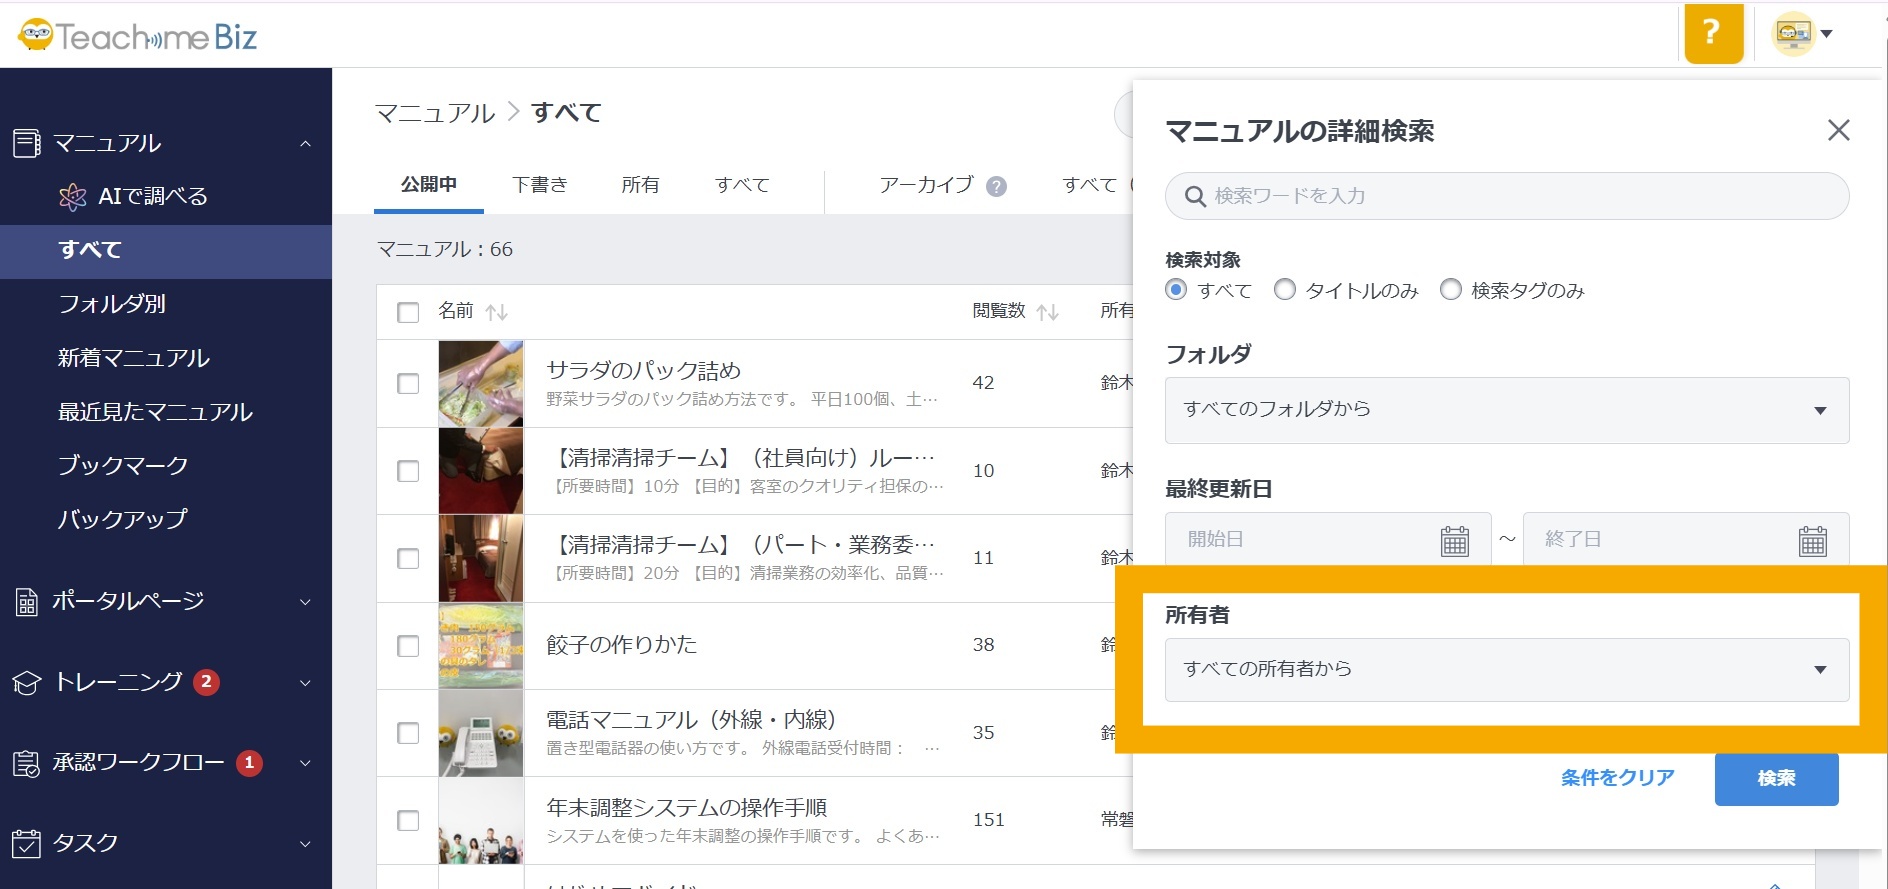
Task: Open バックアップ in the sidebar
Action: point(122,520)
